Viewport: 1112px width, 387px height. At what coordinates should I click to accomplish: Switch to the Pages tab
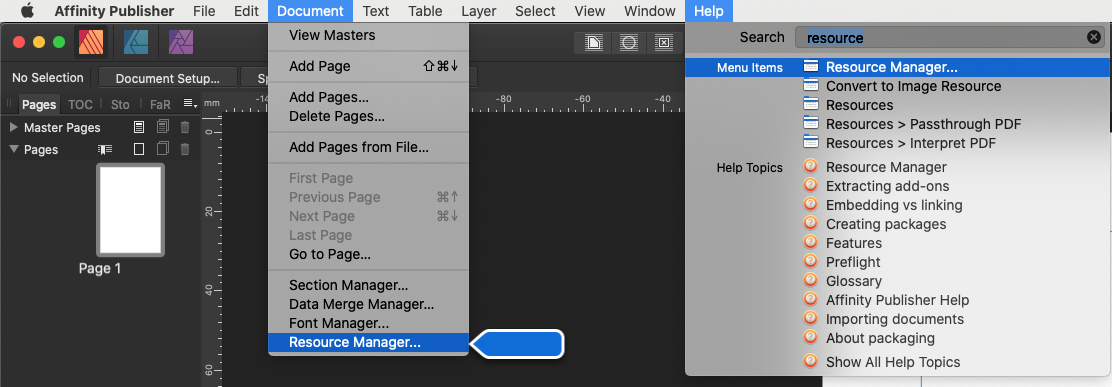point(39,104)
